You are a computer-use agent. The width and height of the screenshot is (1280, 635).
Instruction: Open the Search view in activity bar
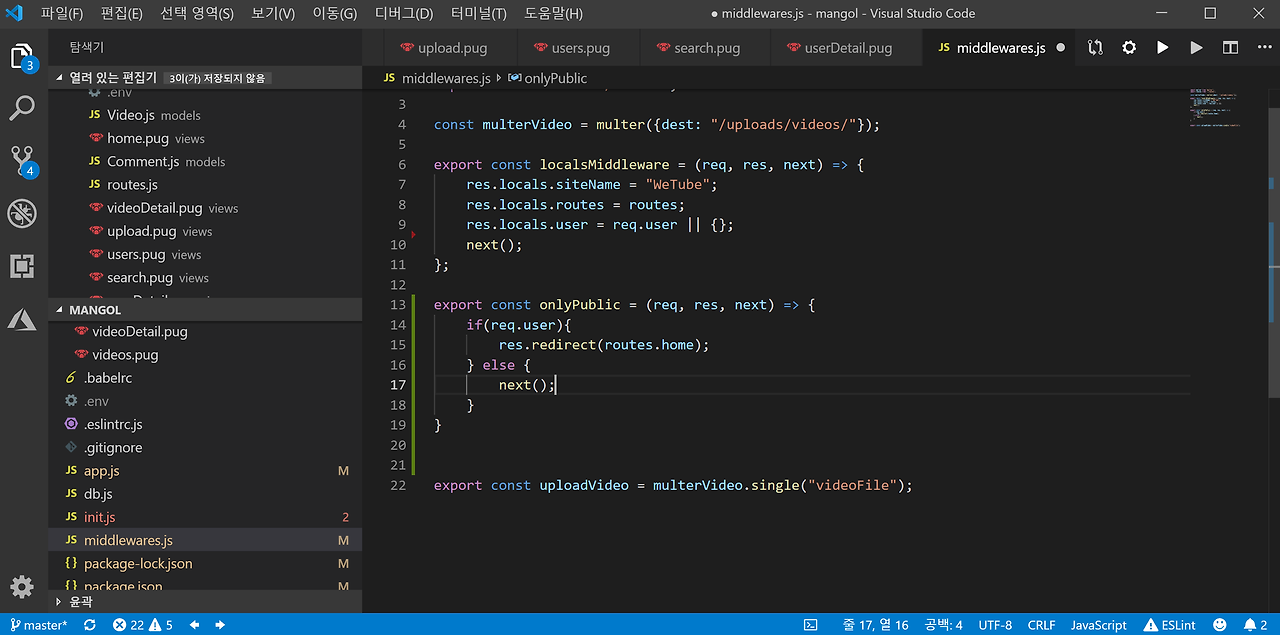click(22, 108)
